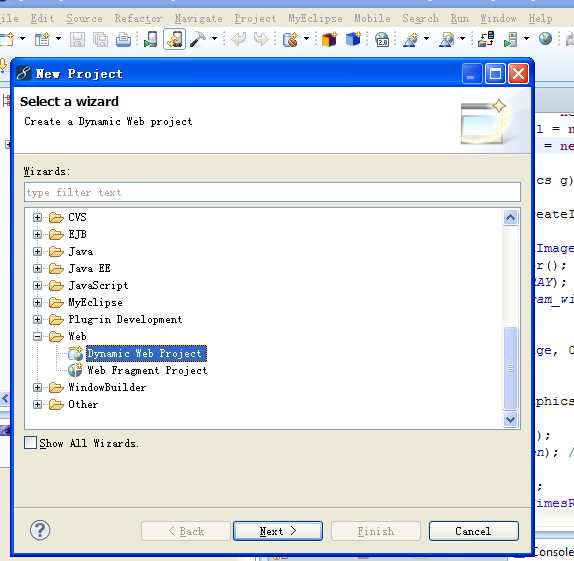This screenshot has height=561, width=574.
Task: Click the disabled Finish button
Action: tap(376, 531)
